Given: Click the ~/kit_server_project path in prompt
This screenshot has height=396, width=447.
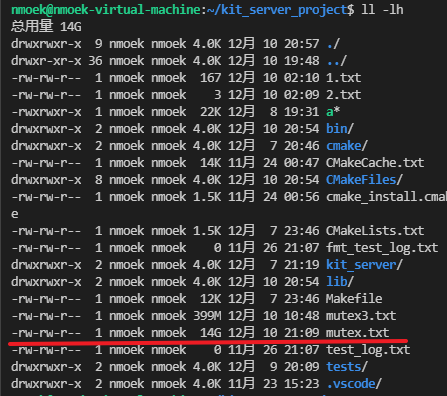Looking at the screenshot, I should 277,10.
